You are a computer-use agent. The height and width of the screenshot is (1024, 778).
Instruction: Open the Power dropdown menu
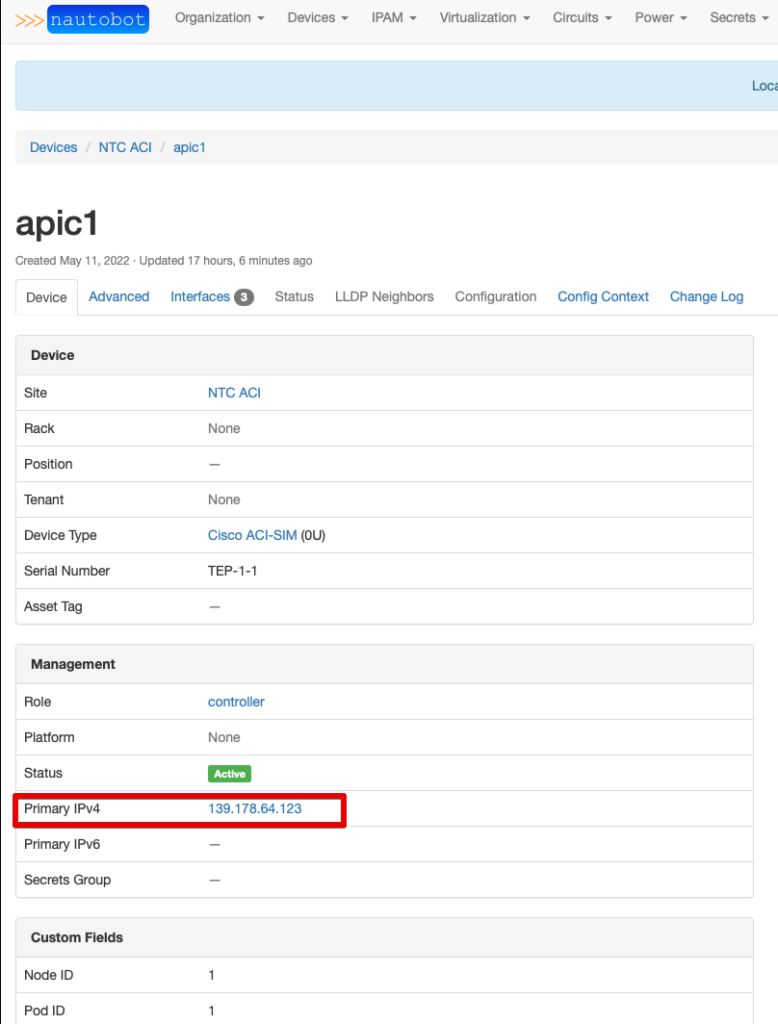point(660,18)
